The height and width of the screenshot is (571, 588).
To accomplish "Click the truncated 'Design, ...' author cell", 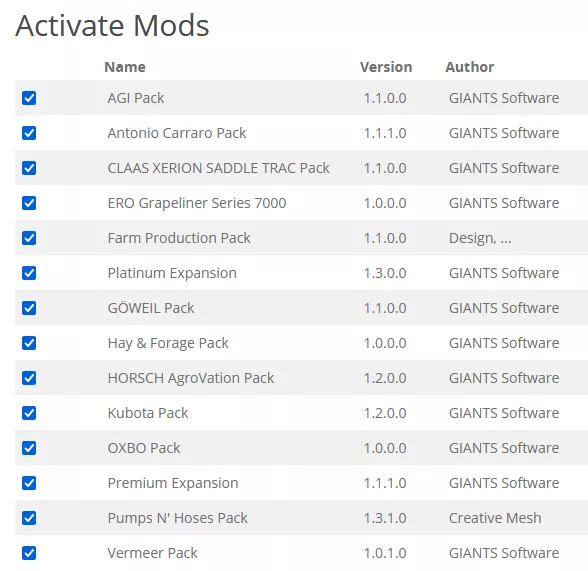I will pos(480,238).
